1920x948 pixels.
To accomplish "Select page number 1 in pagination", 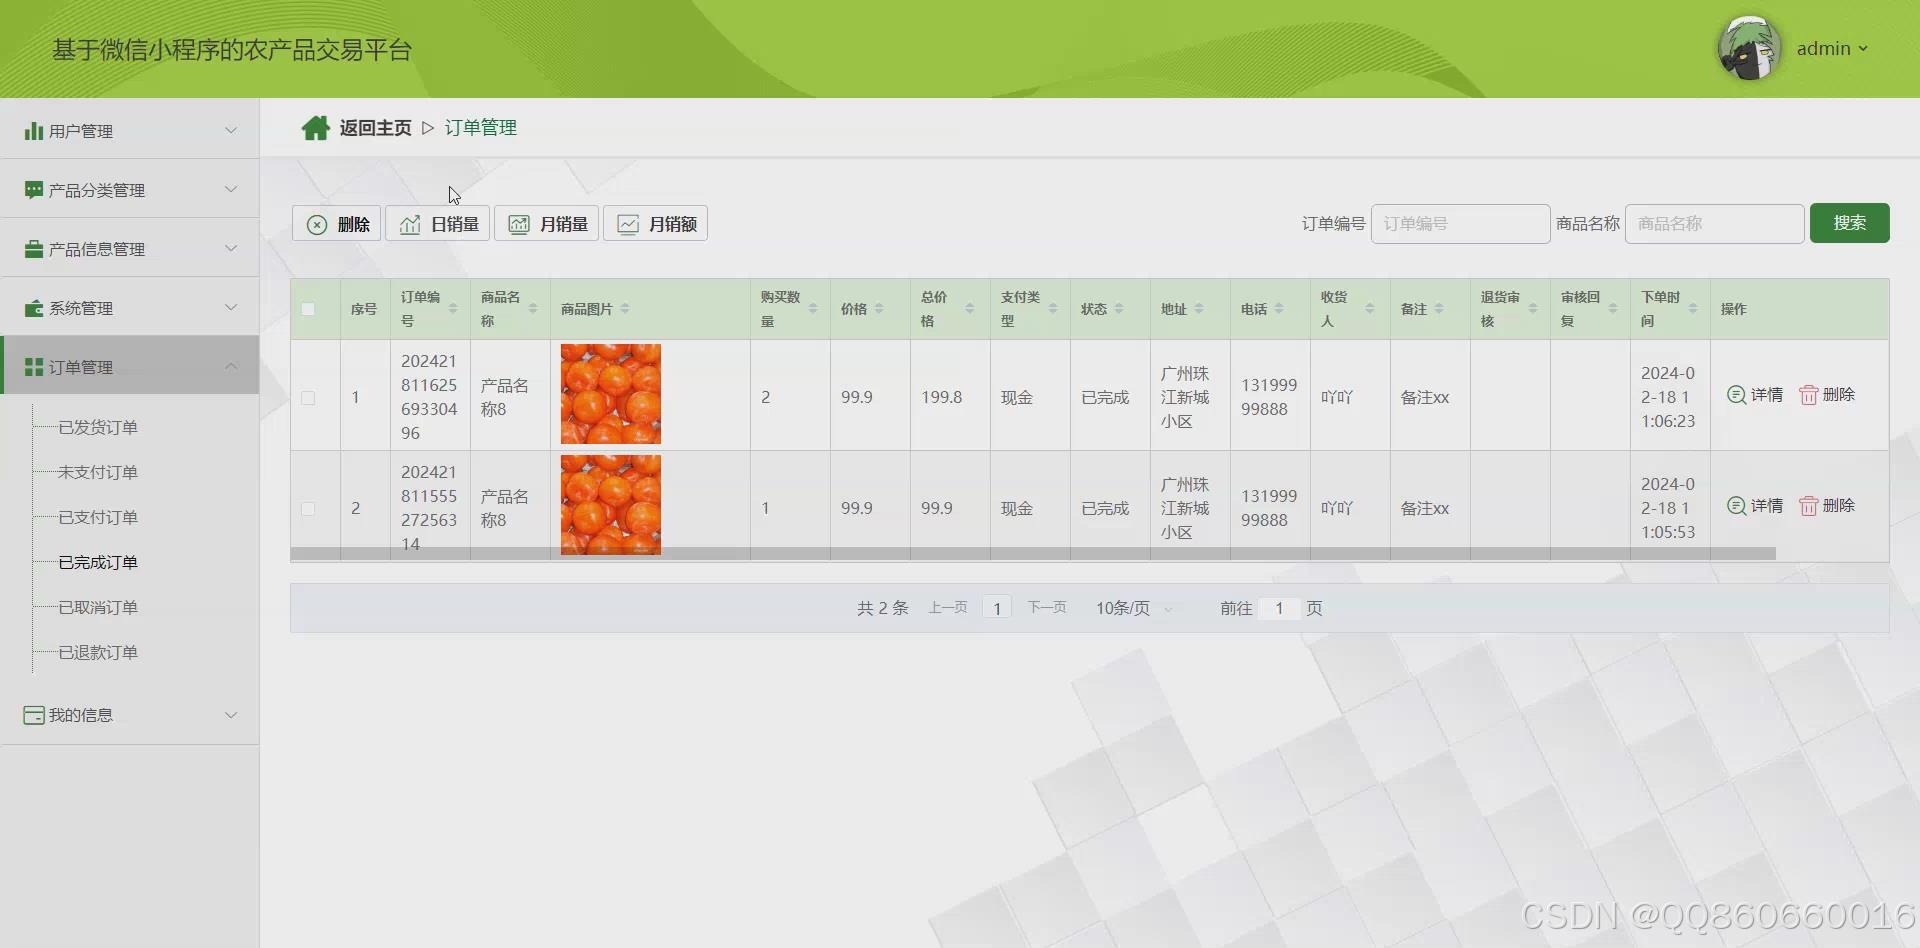I will click(997, 608).
